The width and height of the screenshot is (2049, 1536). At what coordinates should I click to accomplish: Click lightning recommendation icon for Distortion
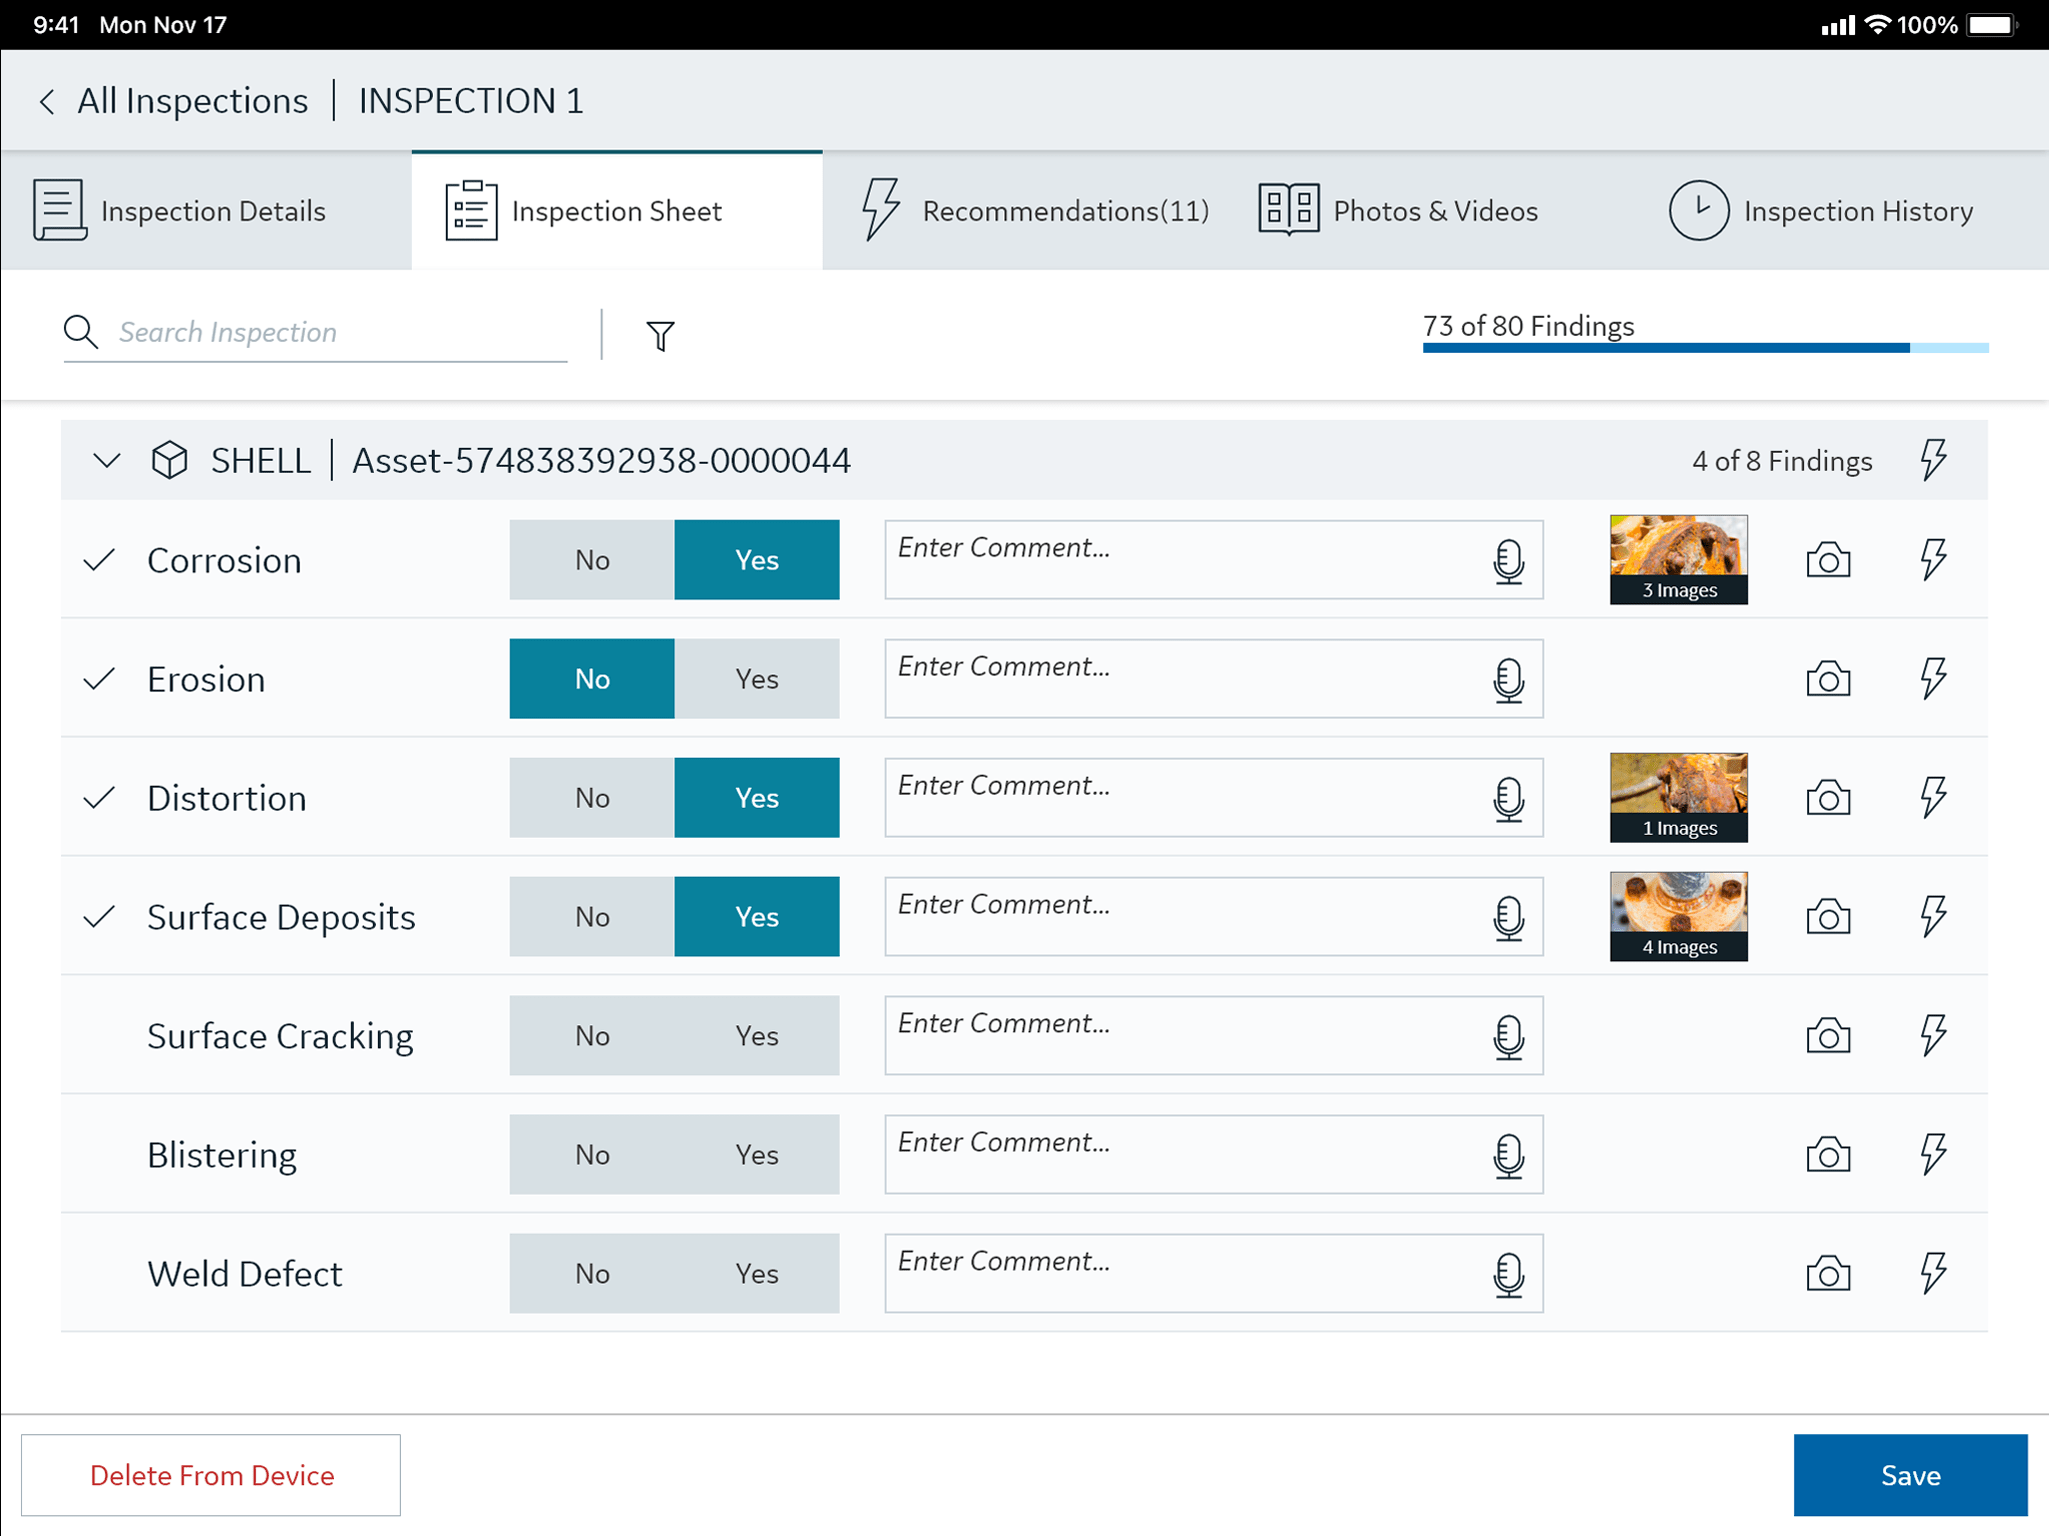[1933, 798]
